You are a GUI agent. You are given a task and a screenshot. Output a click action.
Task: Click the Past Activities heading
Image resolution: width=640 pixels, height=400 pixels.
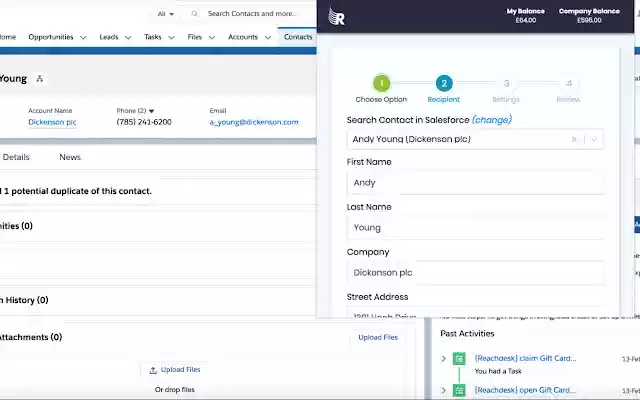[467, 334]
